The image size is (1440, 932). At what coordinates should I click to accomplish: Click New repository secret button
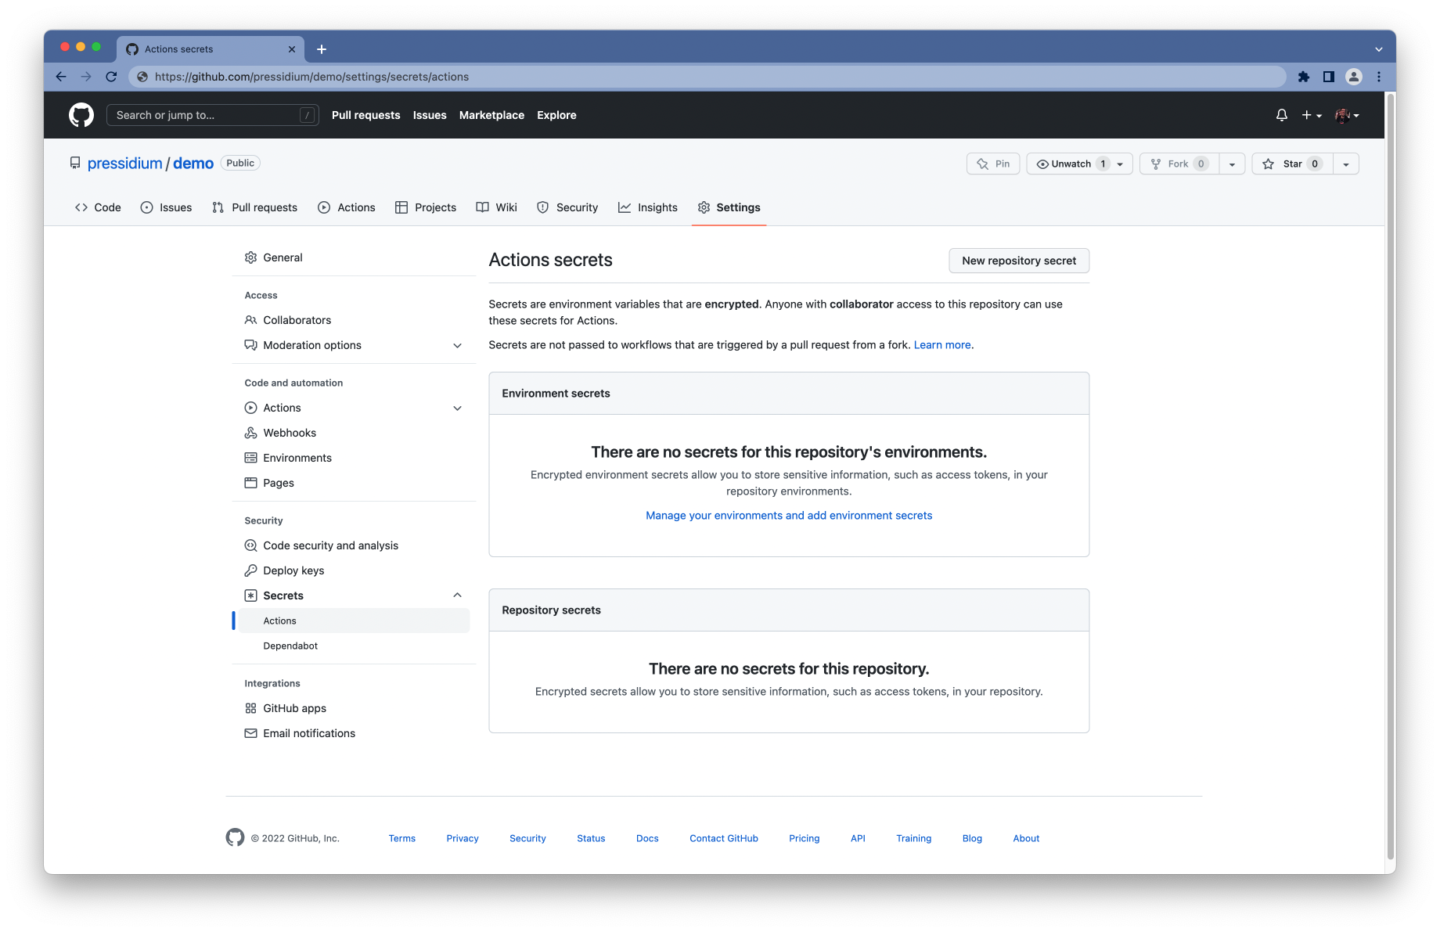coord(1019,261)
